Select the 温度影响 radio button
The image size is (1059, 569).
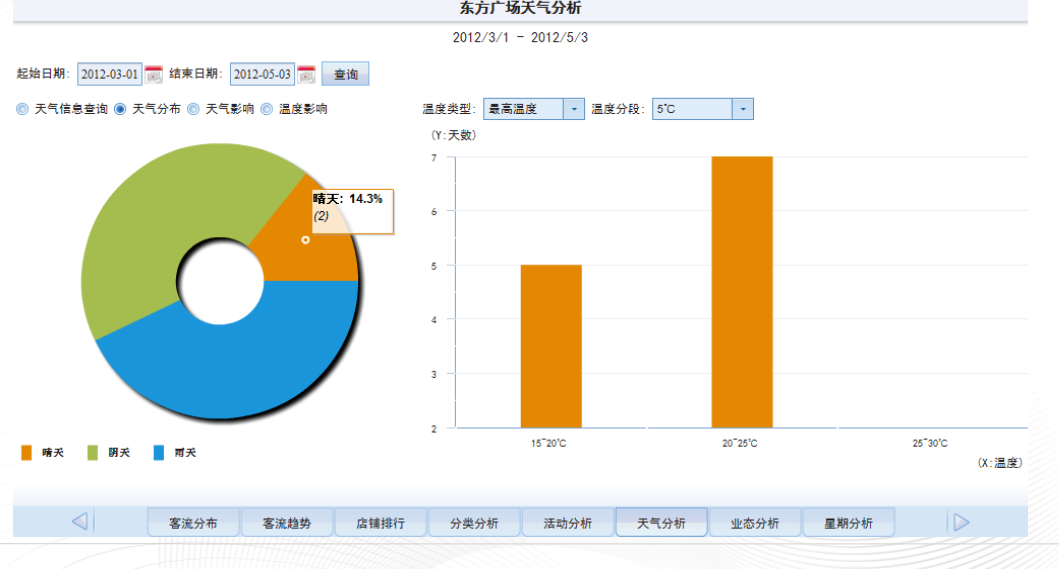click(x=267, y=109)
